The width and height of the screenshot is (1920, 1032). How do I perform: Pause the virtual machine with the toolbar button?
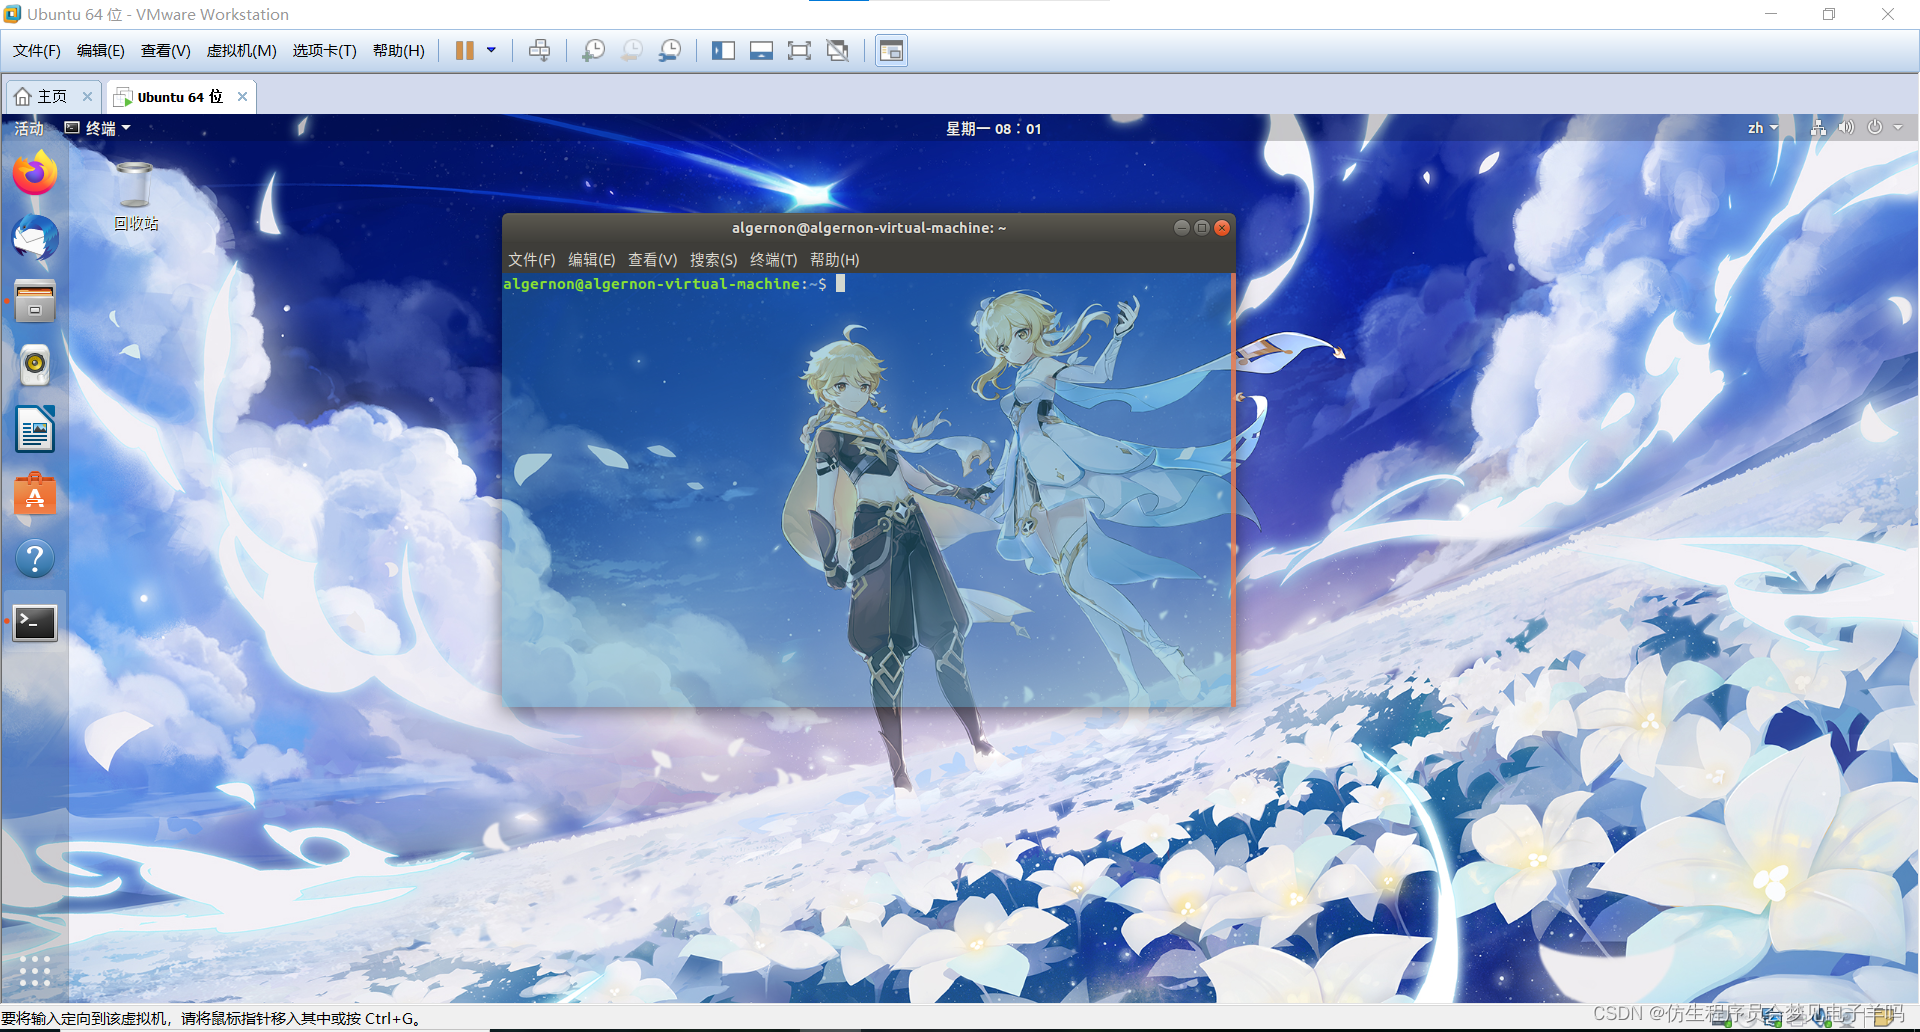click(x=465, y=51)
